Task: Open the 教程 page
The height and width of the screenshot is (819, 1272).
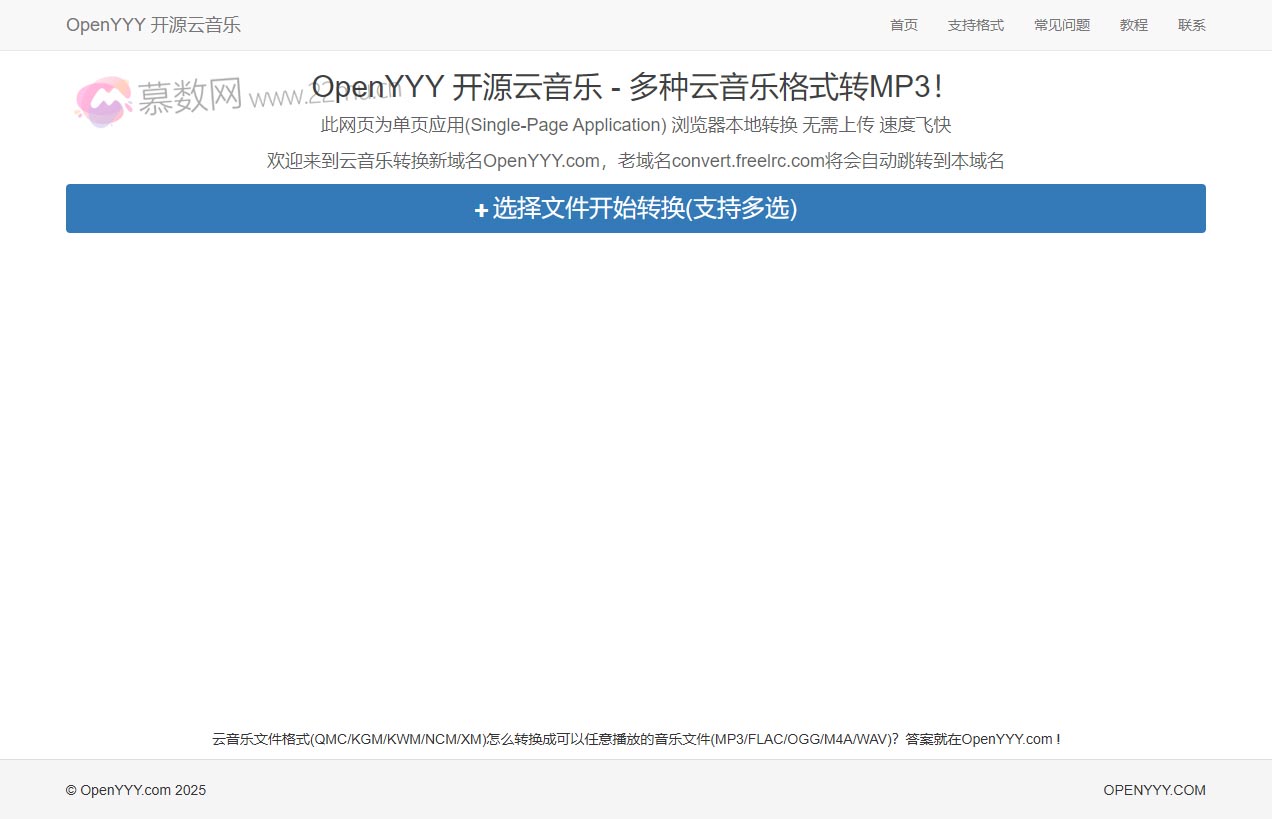Action: [x=1133, y=25]
